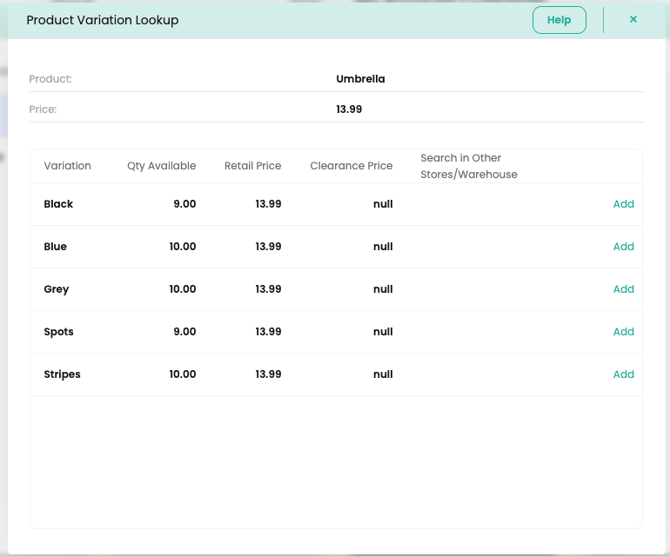Select the Blue variation row name
Viewport: 670px width, 556px height.
coord(55,247)
